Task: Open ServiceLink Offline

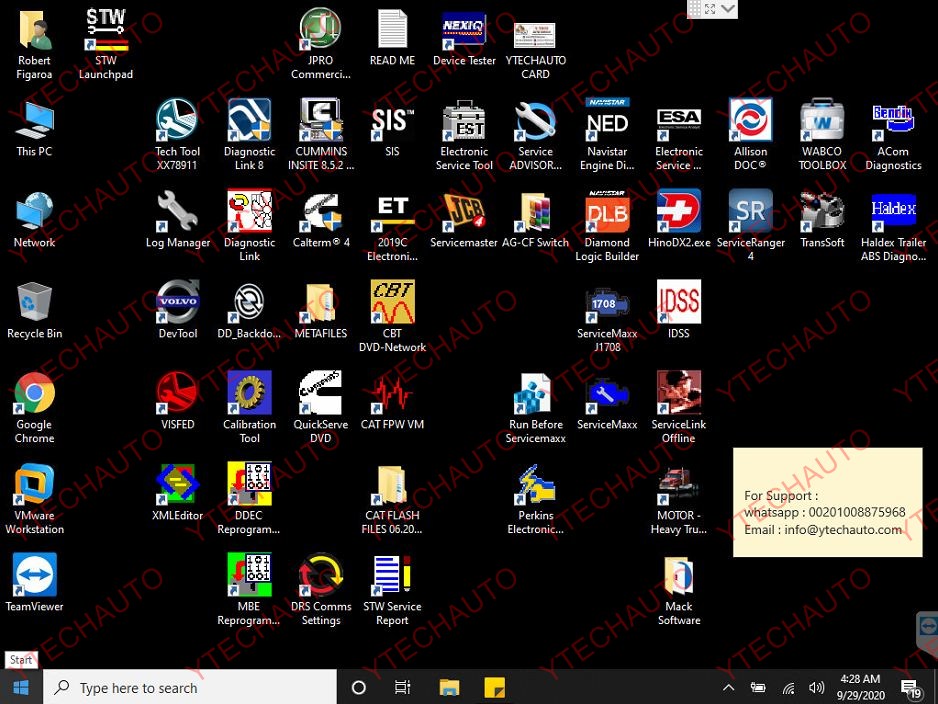Action: pos(679,407)
